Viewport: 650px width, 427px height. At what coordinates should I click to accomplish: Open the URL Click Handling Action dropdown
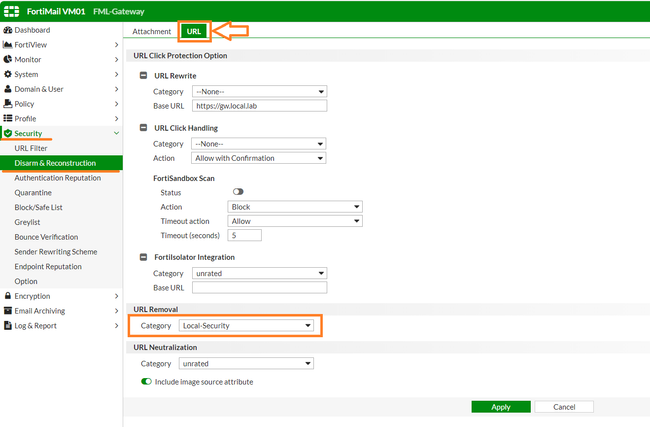258,158
